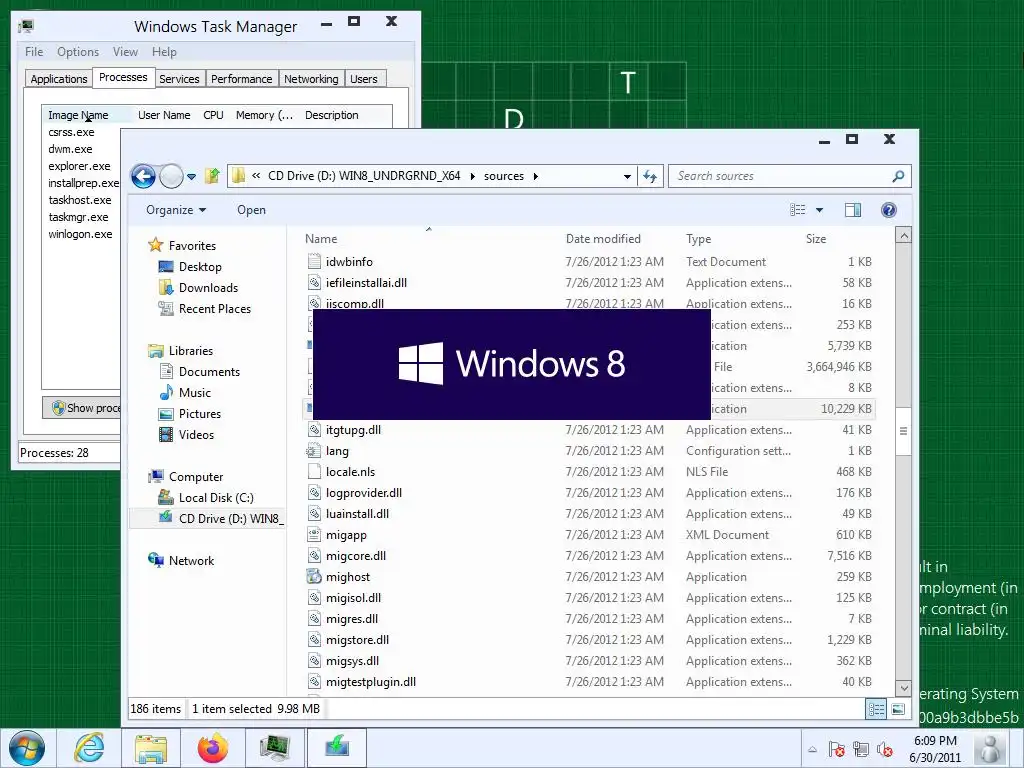
Task: Open Help menu in Task Manager
Action: point(164,52)
